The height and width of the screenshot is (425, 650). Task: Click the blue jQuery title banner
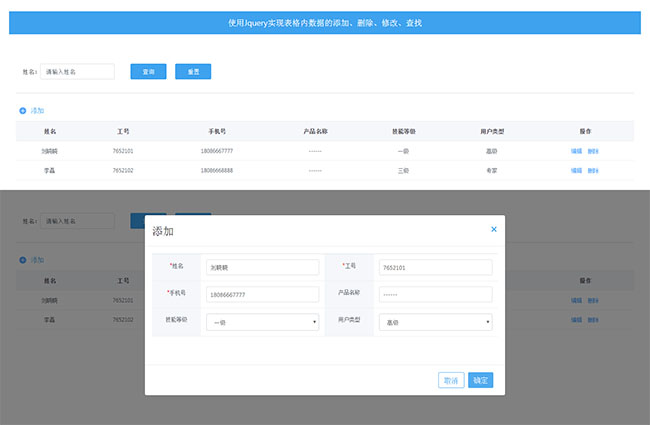point(325,22)
